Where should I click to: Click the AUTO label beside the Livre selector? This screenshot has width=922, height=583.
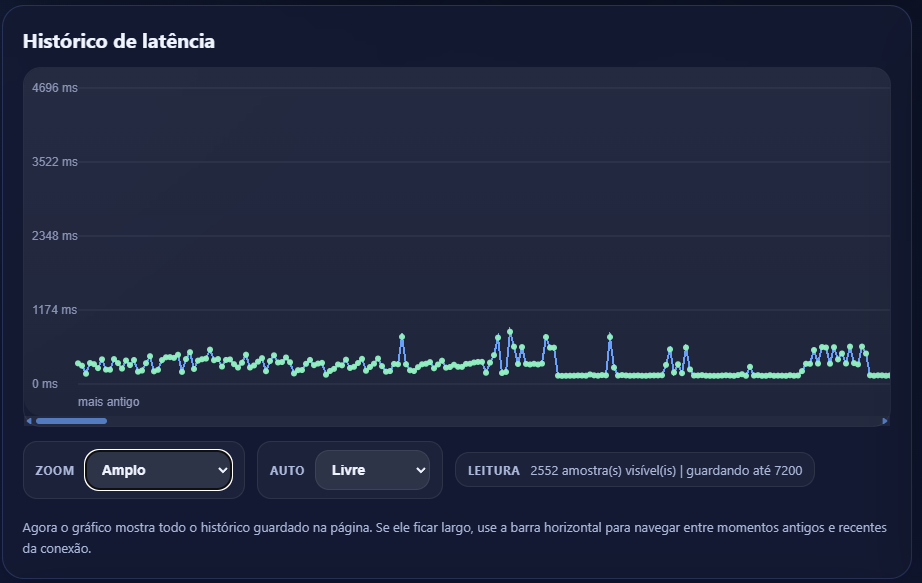(x=287, y=470)
